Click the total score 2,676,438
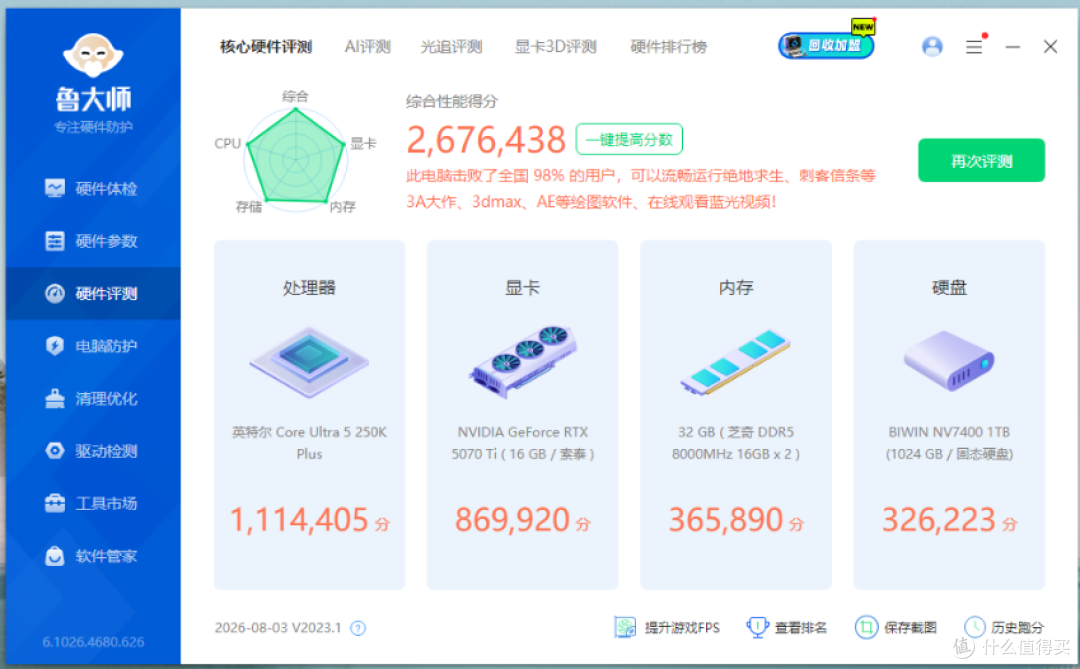The width and height of the screenshot is (1080, 669). click(x=486, y=140)
